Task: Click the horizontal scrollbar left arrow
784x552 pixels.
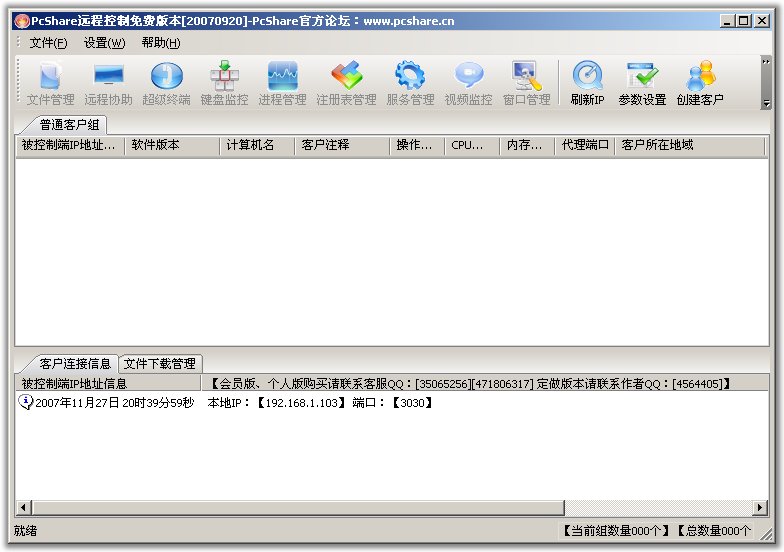Action: click(x=23, y=508)
